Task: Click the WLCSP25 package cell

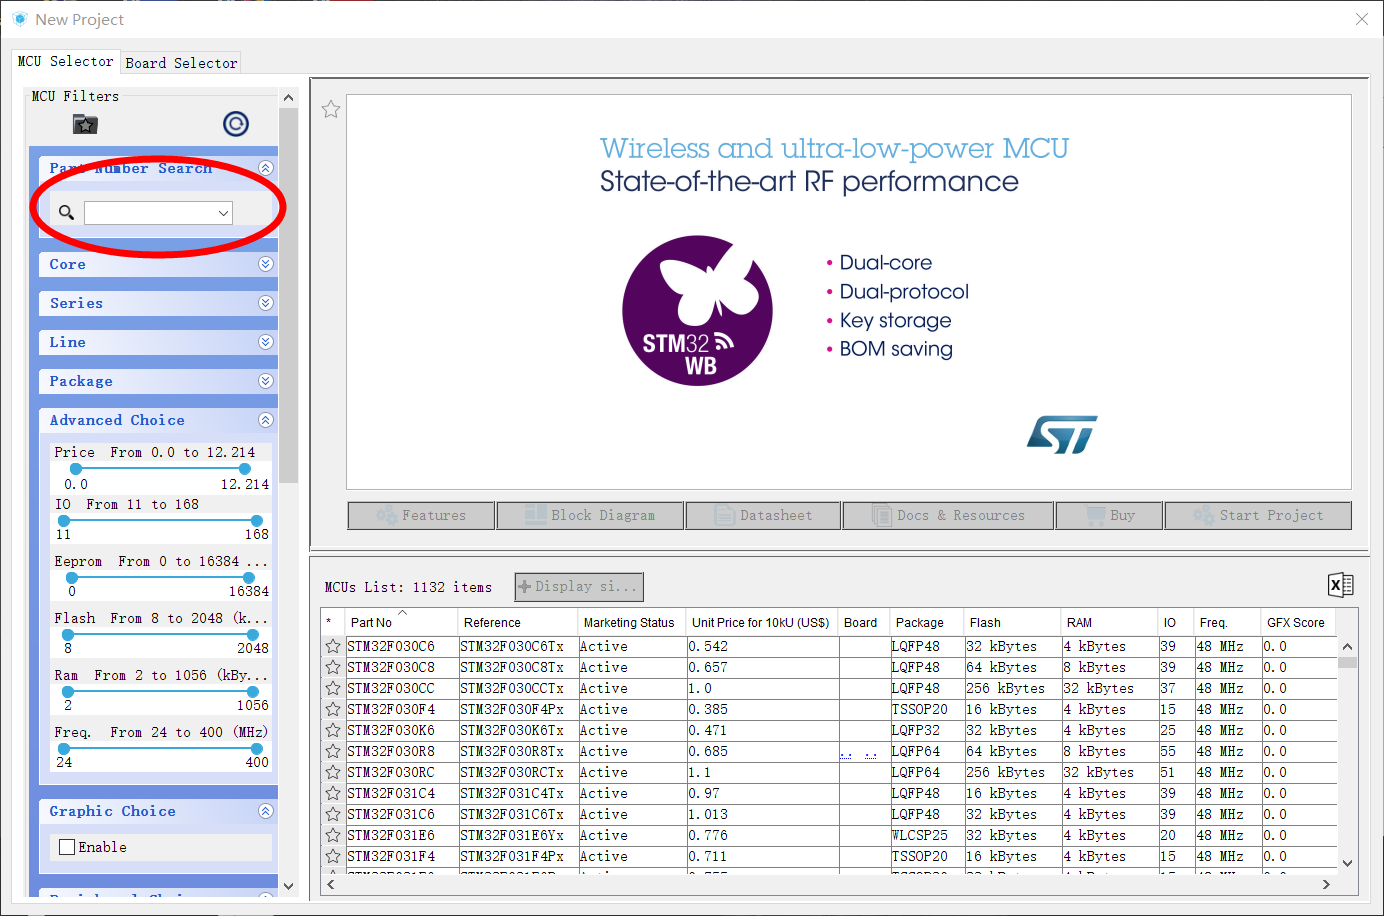Action: pyautogui.click(x=926, y=836)
